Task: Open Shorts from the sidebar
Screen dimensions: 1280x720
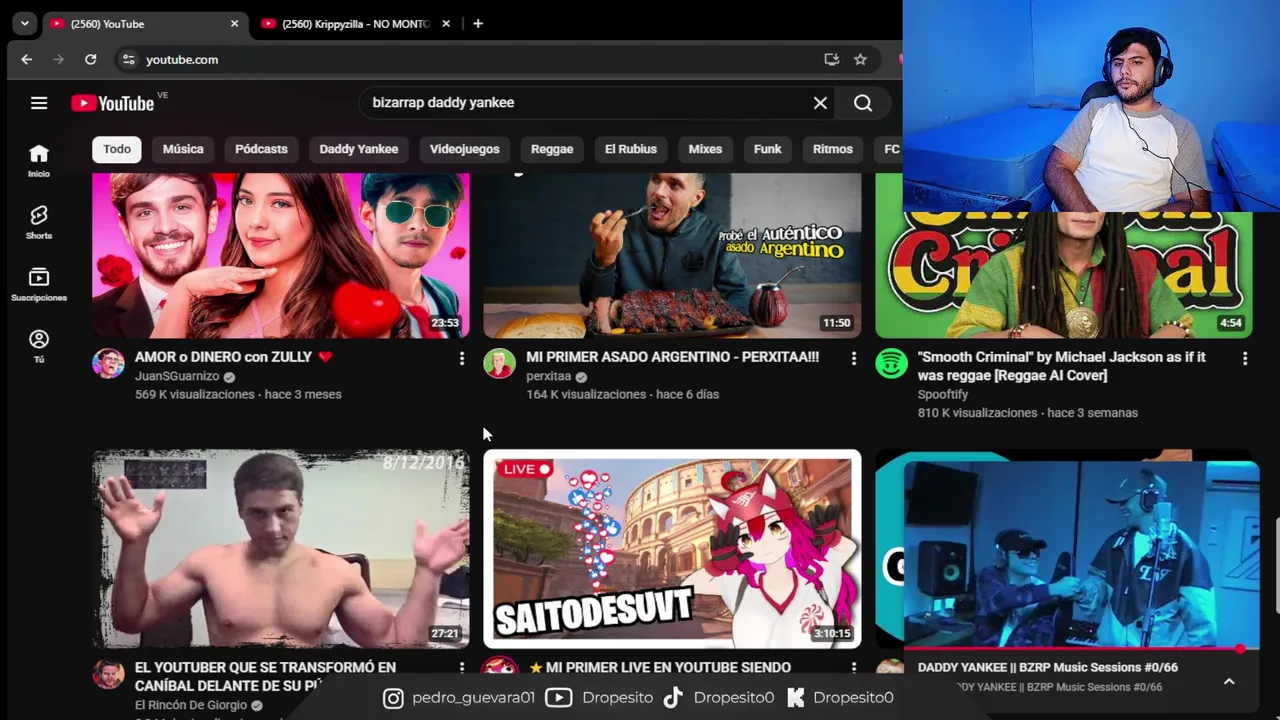Action: pos(39,222)
